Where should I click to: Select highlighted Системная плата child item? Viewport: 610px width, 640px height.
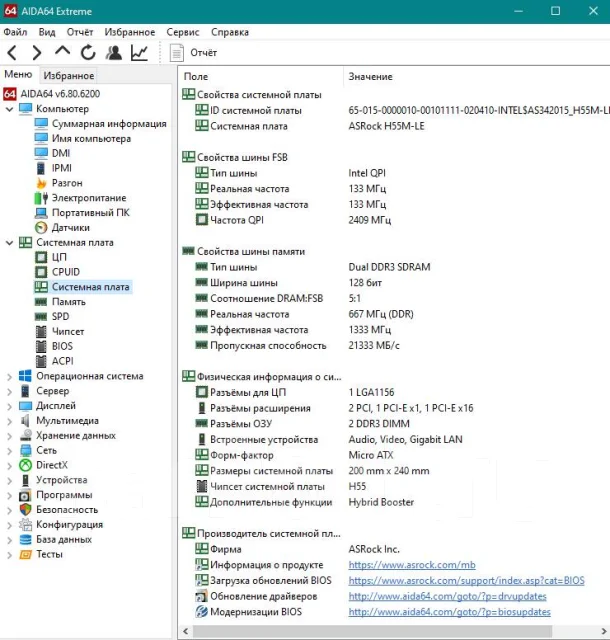point(91,287)
